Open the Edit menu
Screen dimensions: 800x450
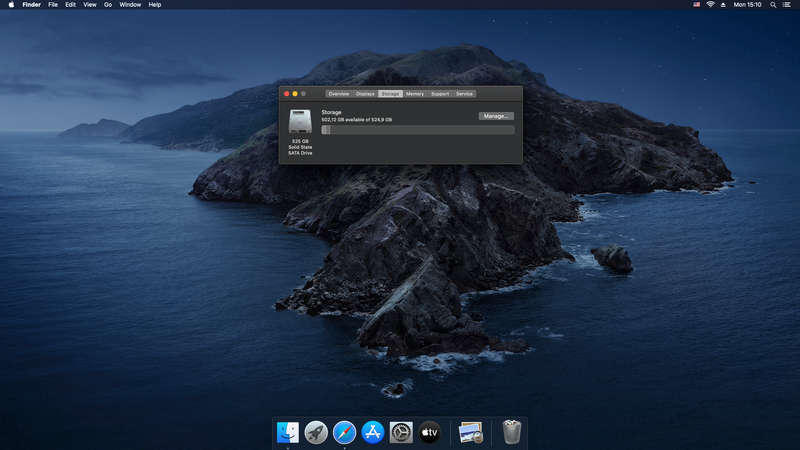(x=70, y=5)
